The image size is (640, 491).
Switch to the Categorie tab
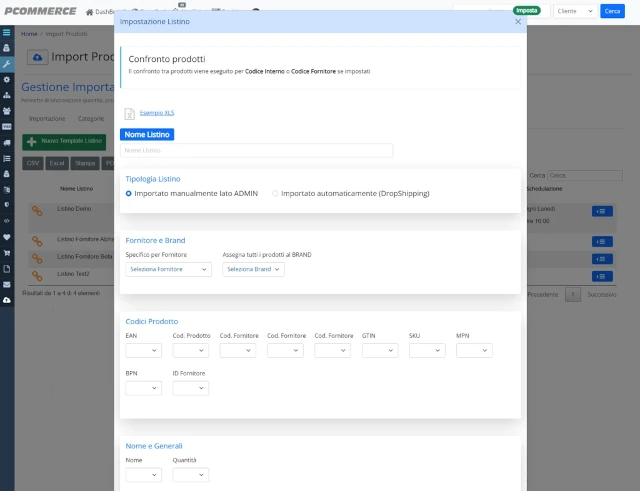pyautogui.click(x=91, y=119)
